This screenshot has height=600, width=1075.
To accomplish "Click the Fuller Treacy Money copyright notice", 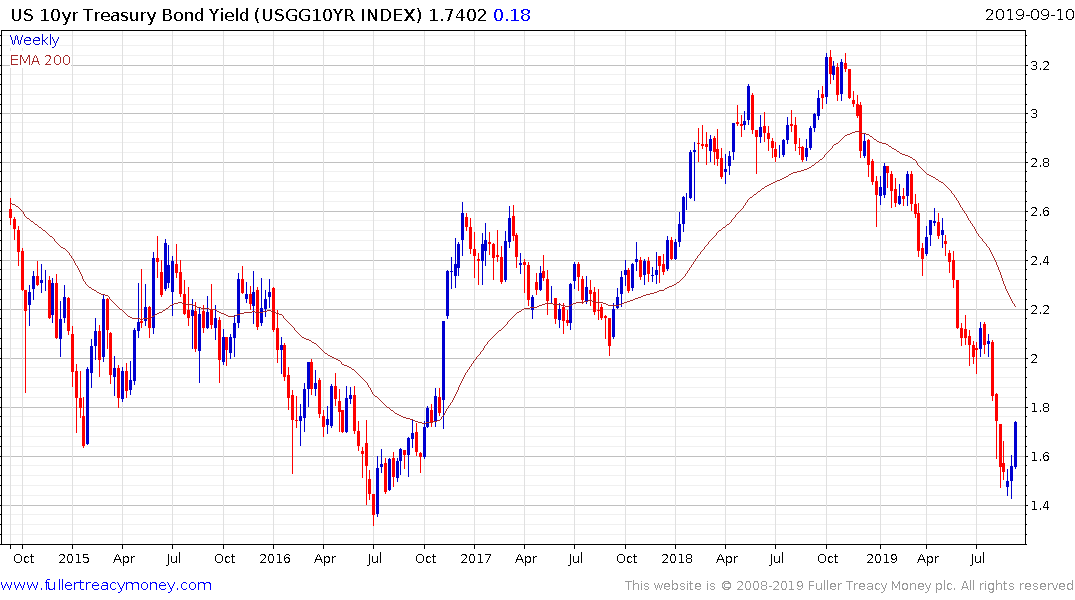I will point(849,586).
